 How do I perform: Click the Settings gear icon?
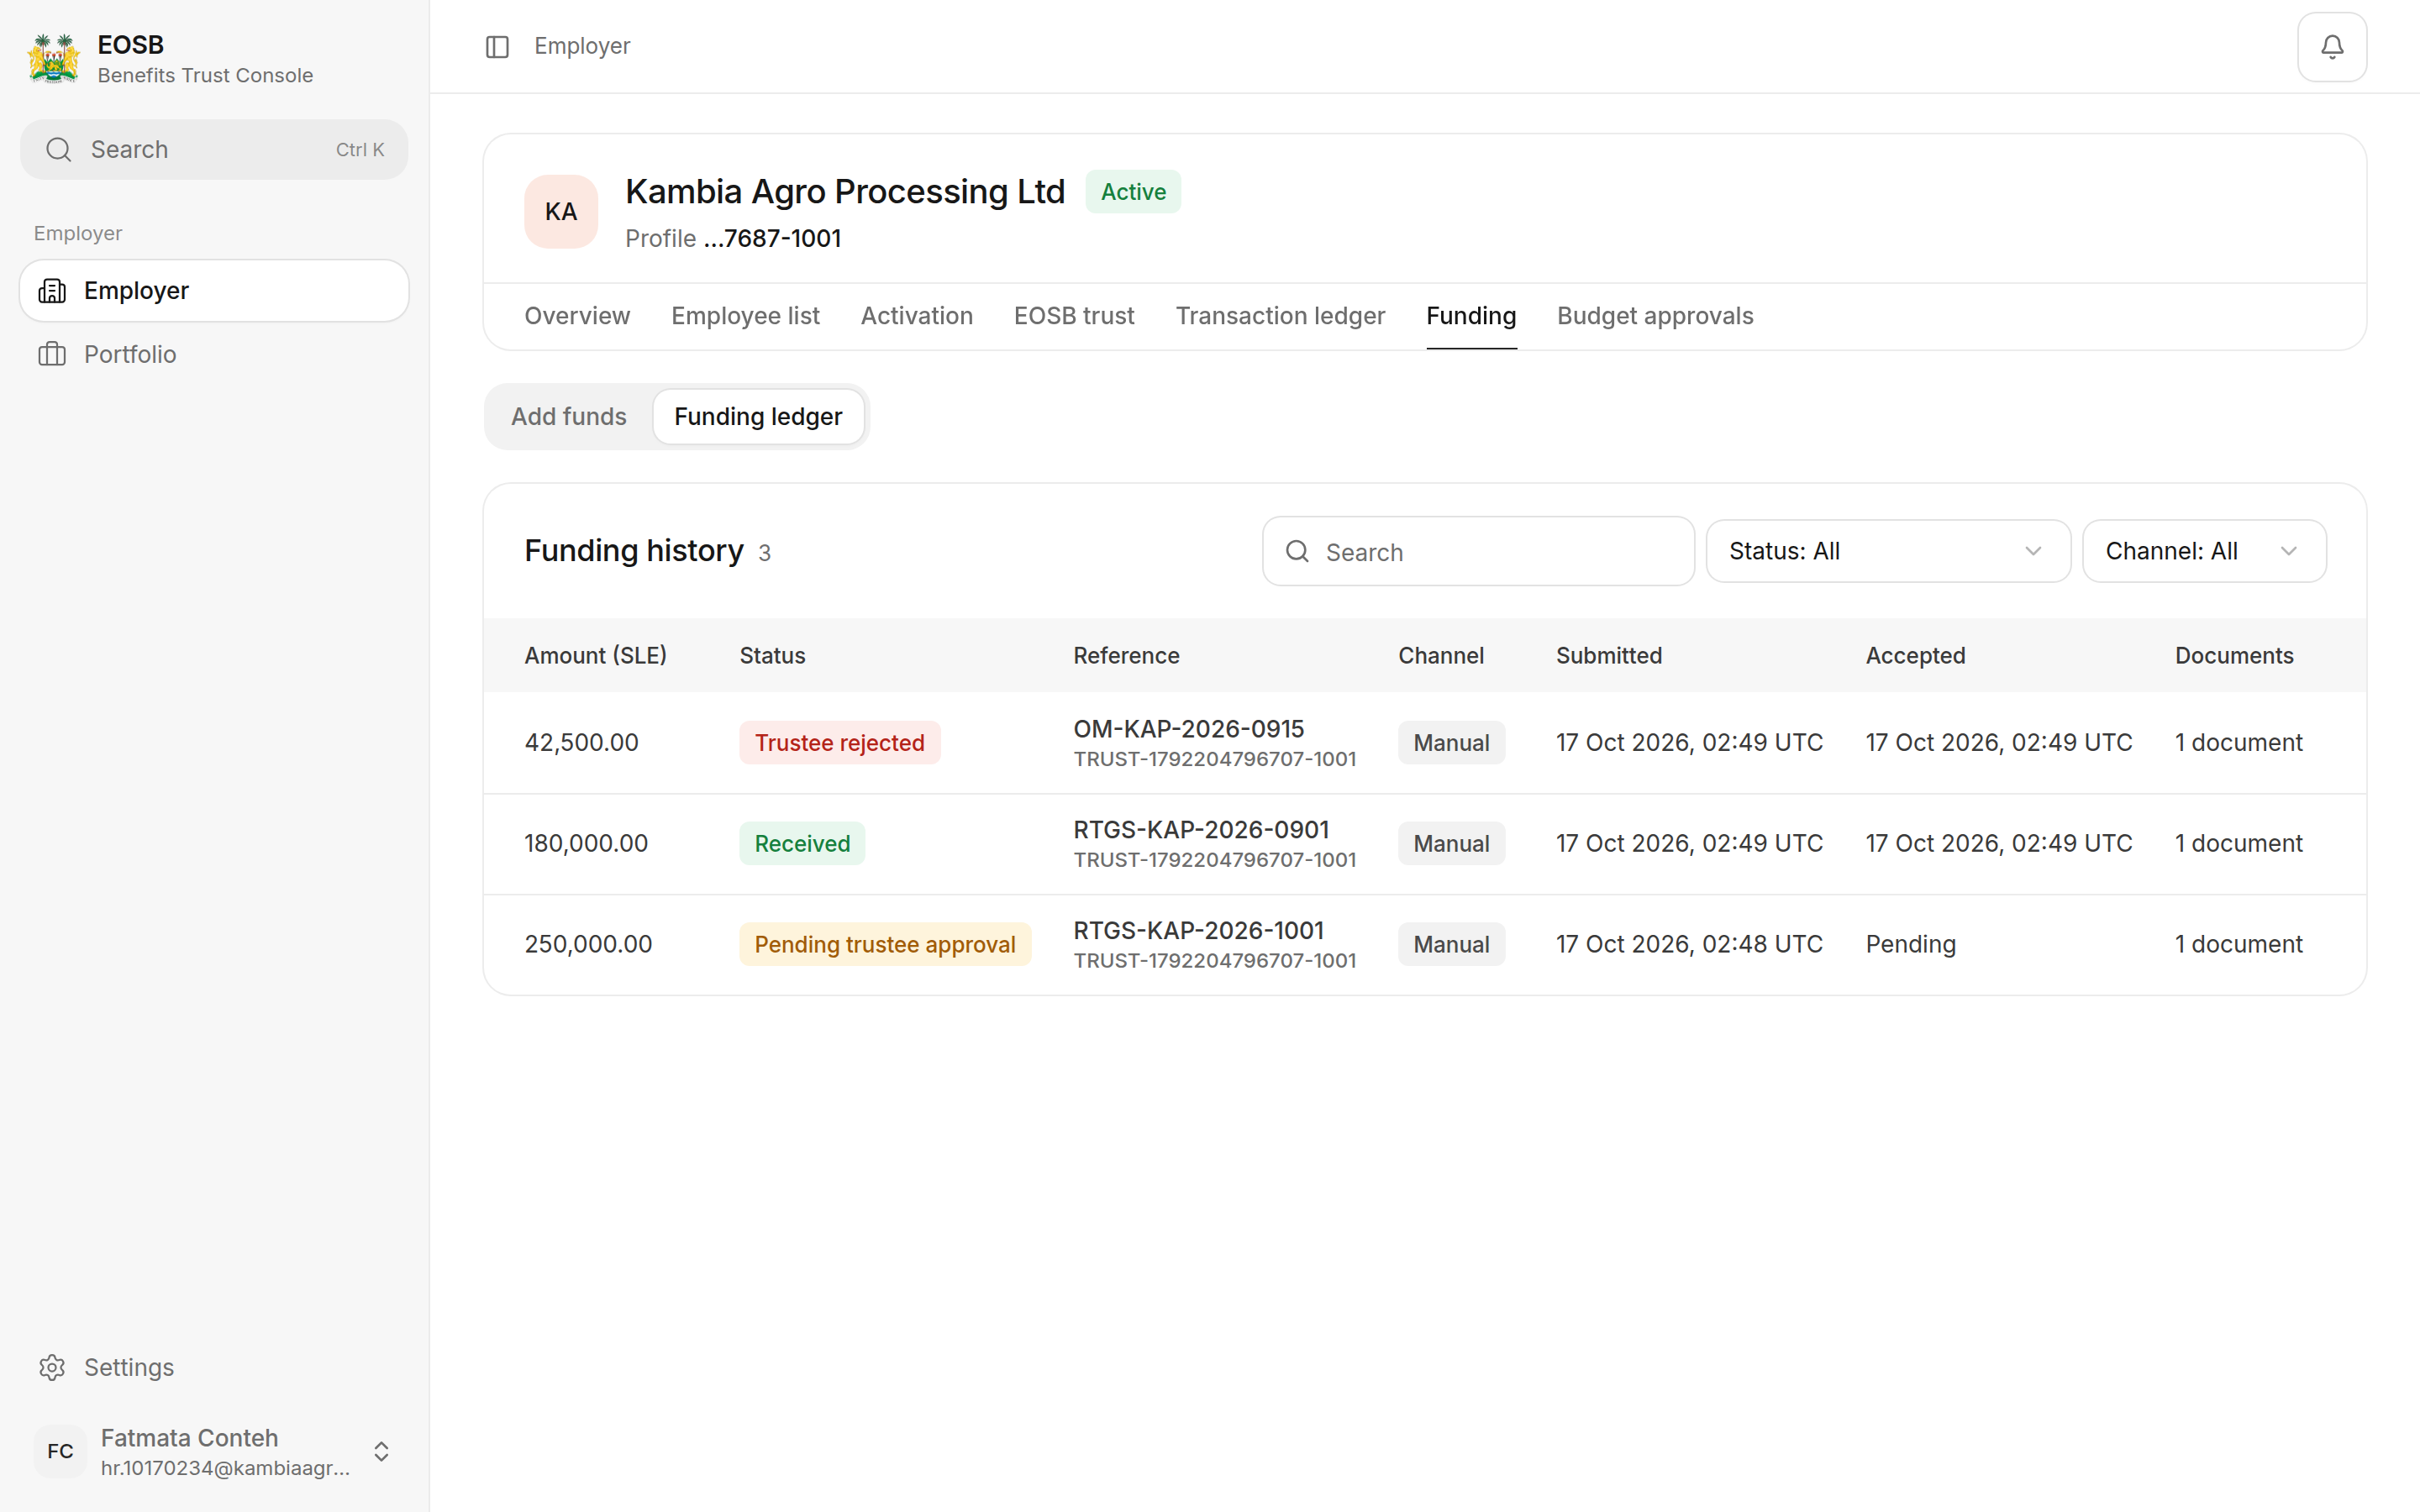[52, 1367]
